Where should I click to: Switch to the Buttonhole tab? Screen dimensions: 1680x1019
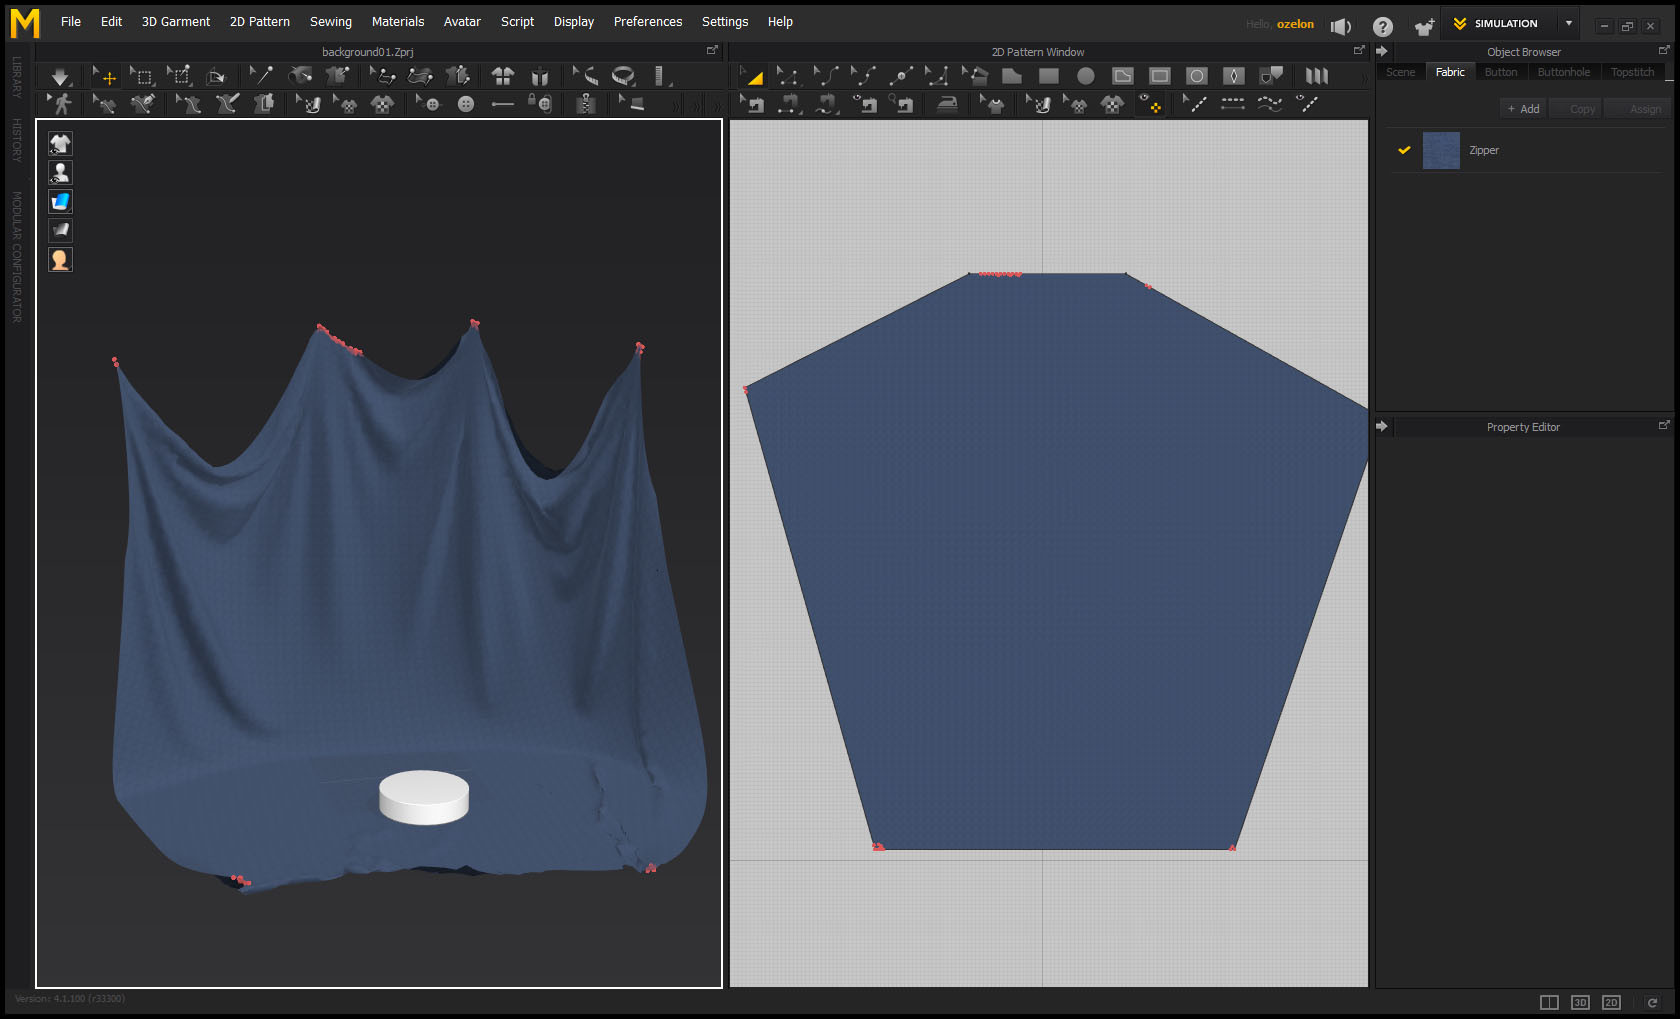tap(1563, 72)
